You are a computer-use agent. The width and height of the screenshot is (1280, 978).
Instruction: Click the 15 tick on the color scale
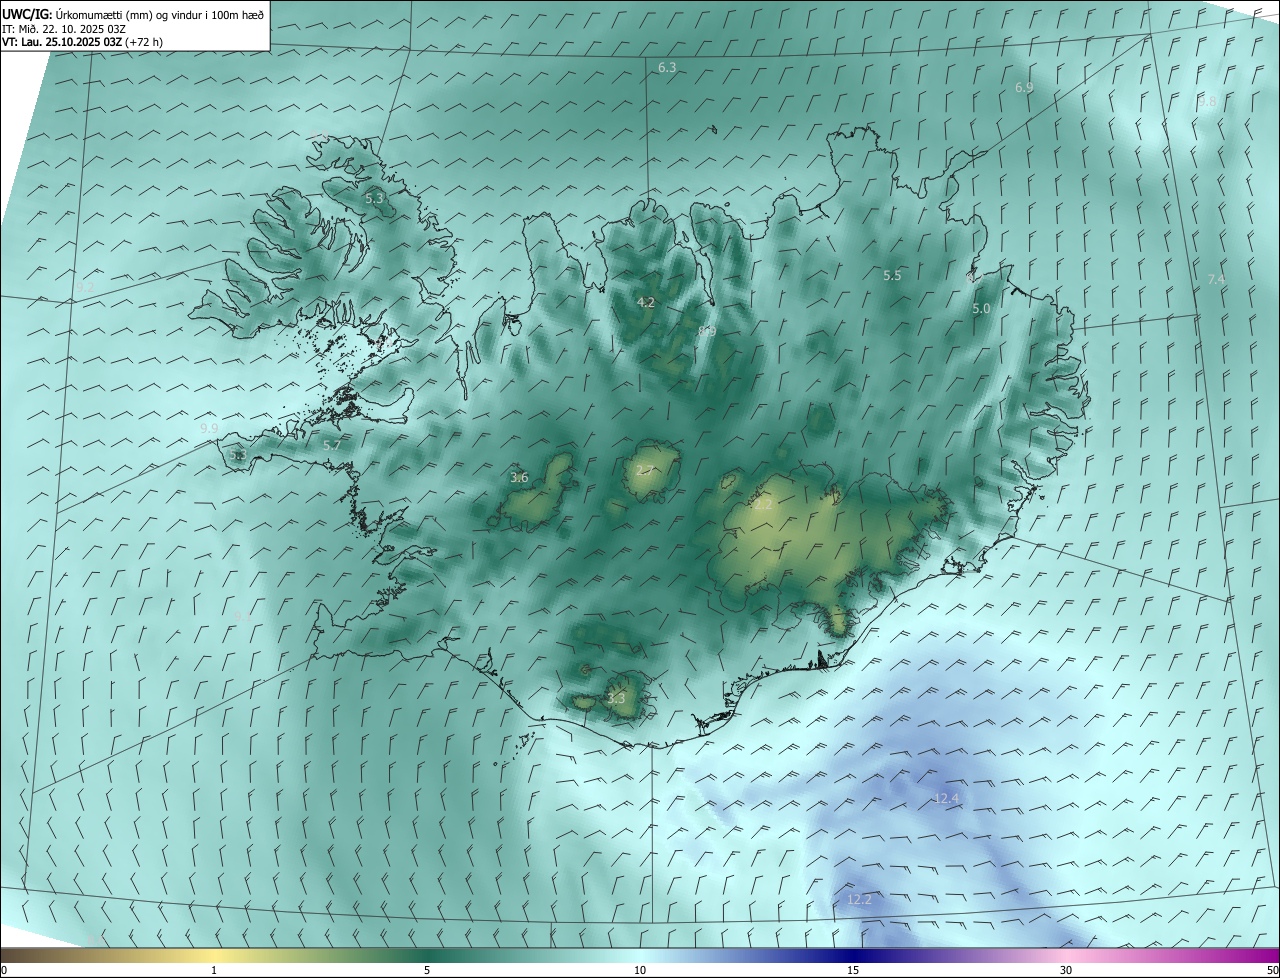(853, 971)
